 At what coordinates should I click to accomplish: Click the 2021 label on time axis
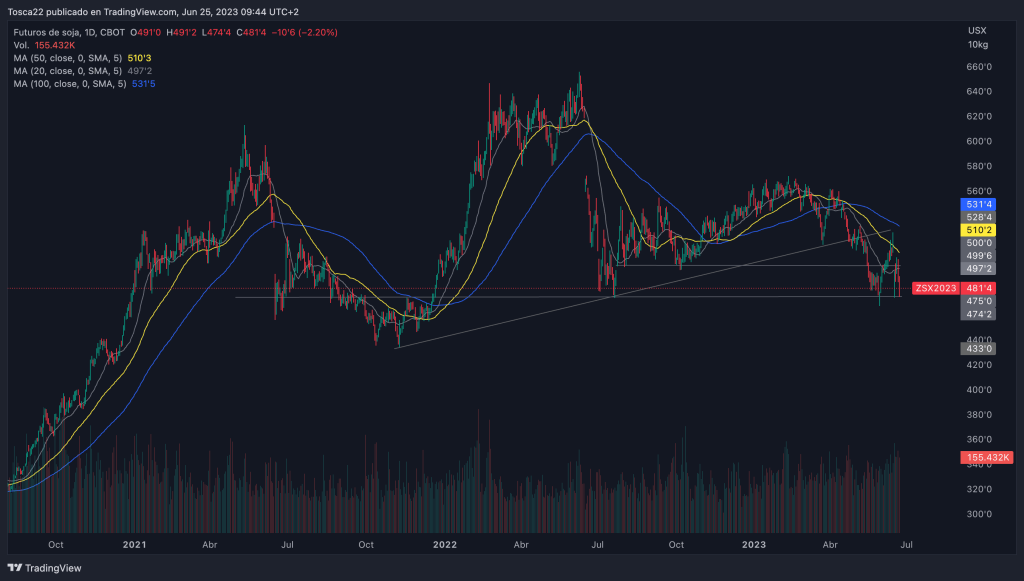(134, 545)
